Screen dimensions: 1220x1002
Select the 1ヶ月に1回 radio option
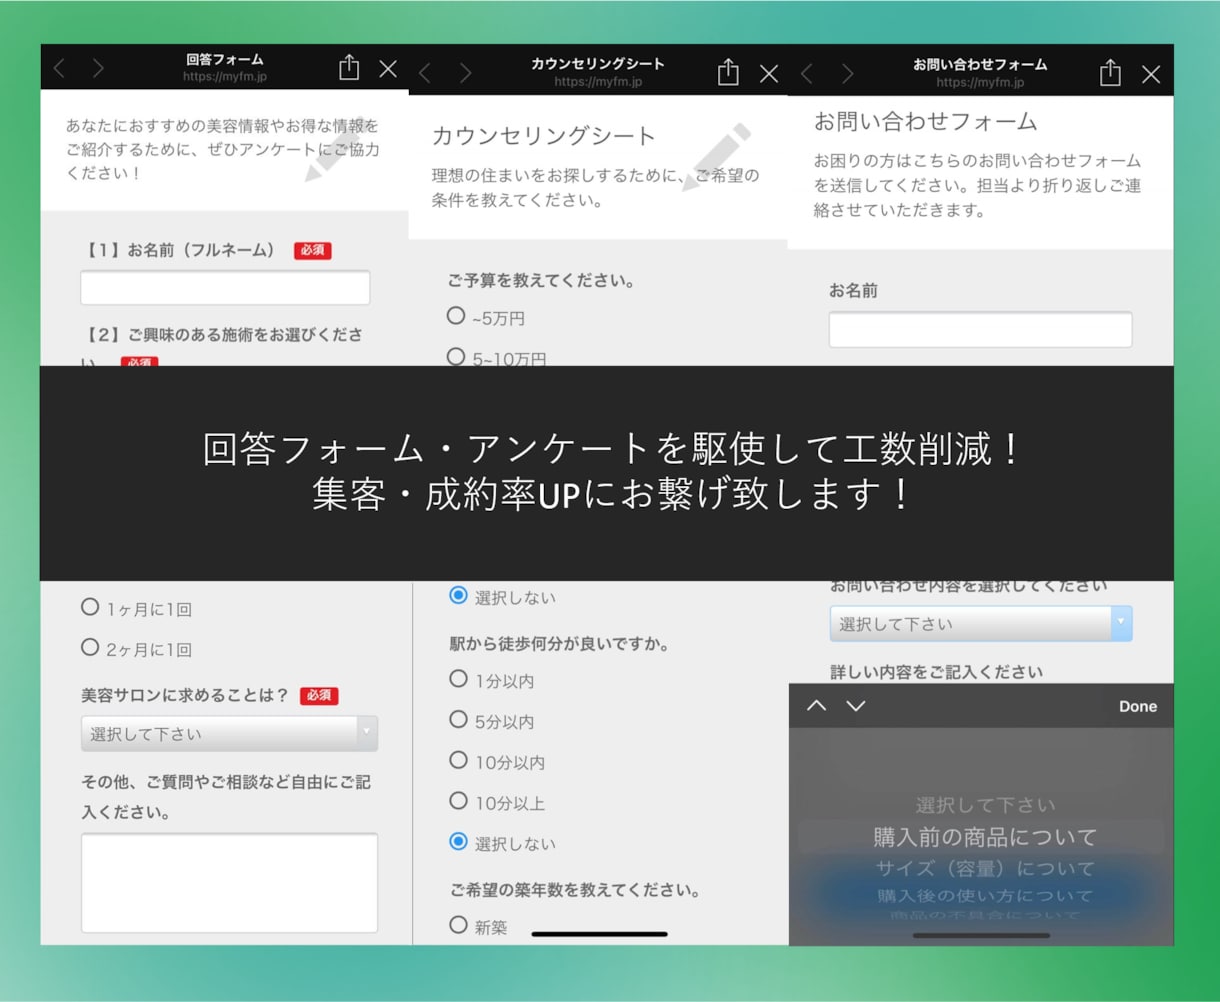click(90, 607)
